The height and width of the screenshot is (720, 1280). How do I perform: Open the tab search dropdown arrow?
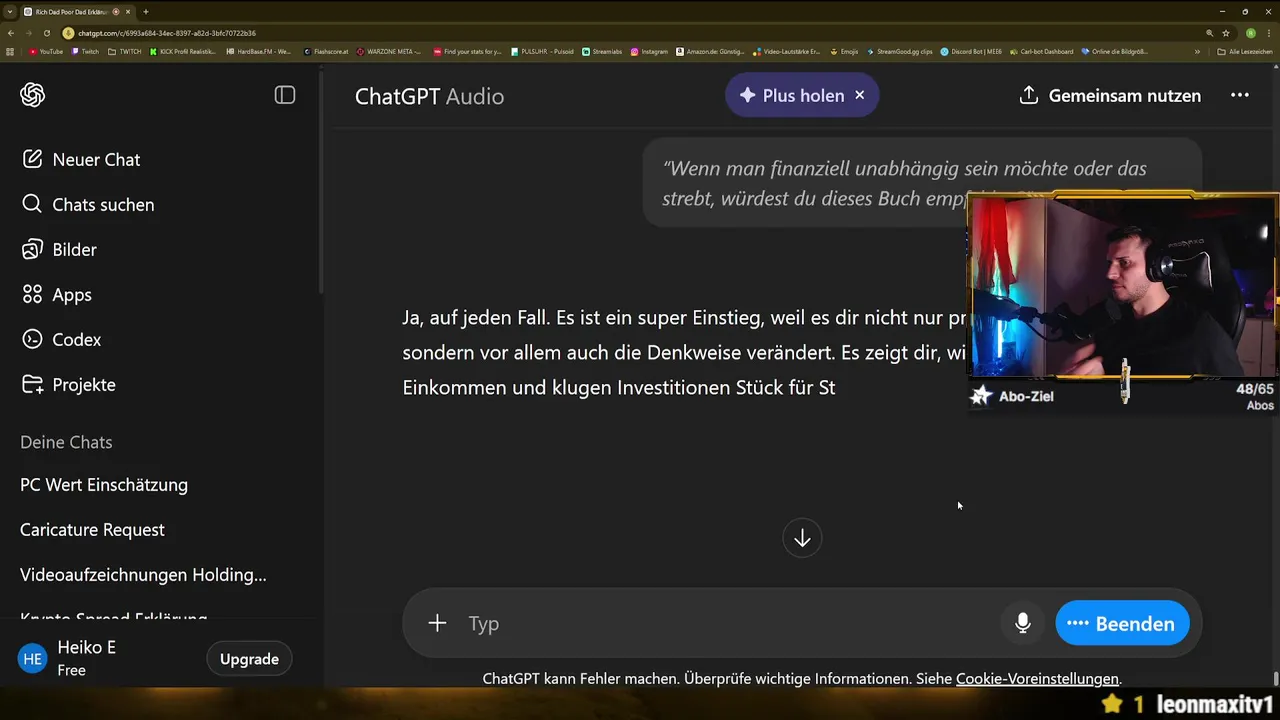(9, 11)
